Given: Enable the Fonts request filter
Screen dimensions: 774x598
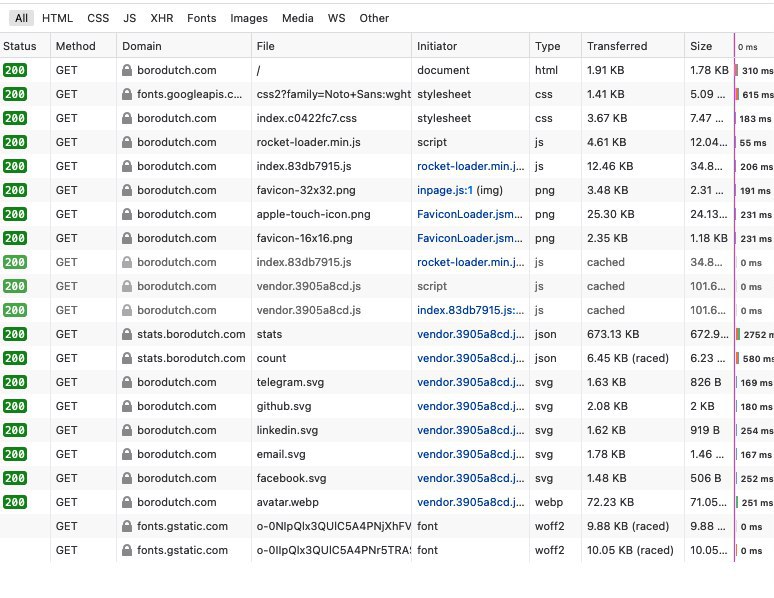Looking at the screenshot, I should click(x=201, y=18).
